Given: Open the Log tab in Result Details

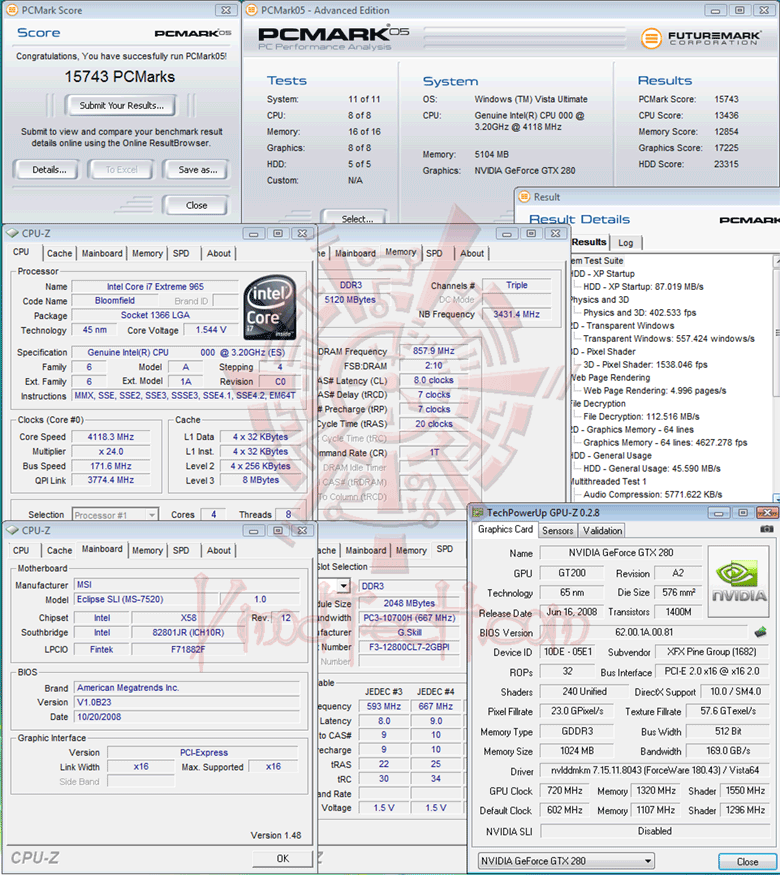Looking at the screenshot, I should click(625, 243).
